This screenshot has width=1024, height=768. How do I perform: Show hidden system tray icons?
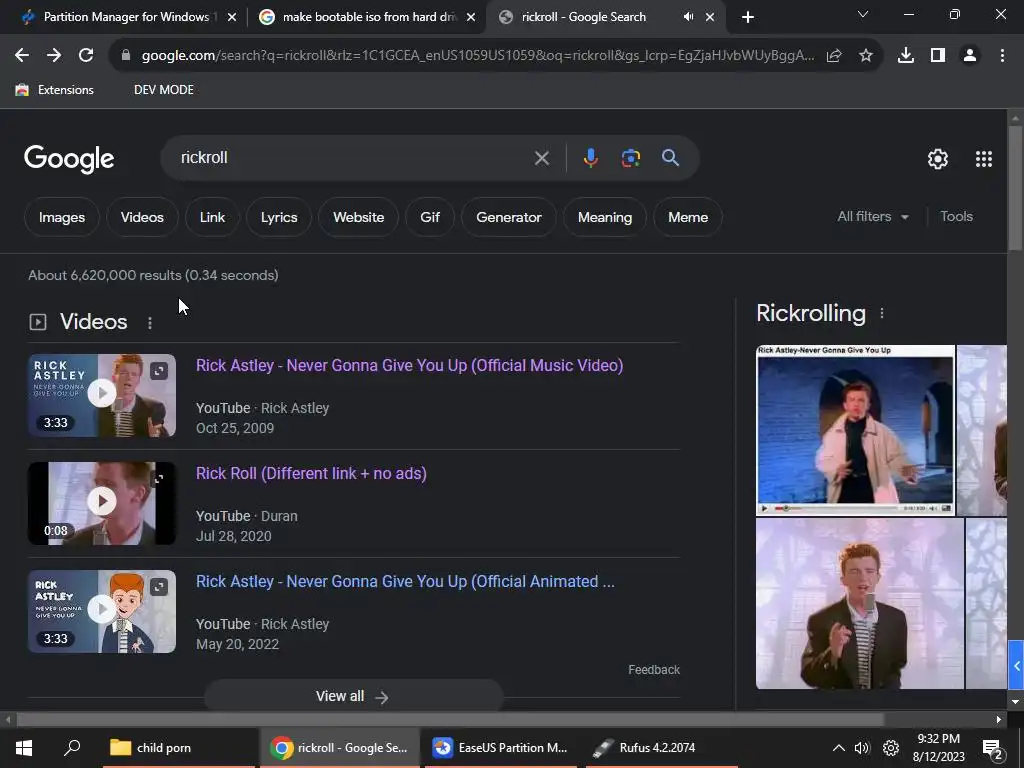(839, 748)
